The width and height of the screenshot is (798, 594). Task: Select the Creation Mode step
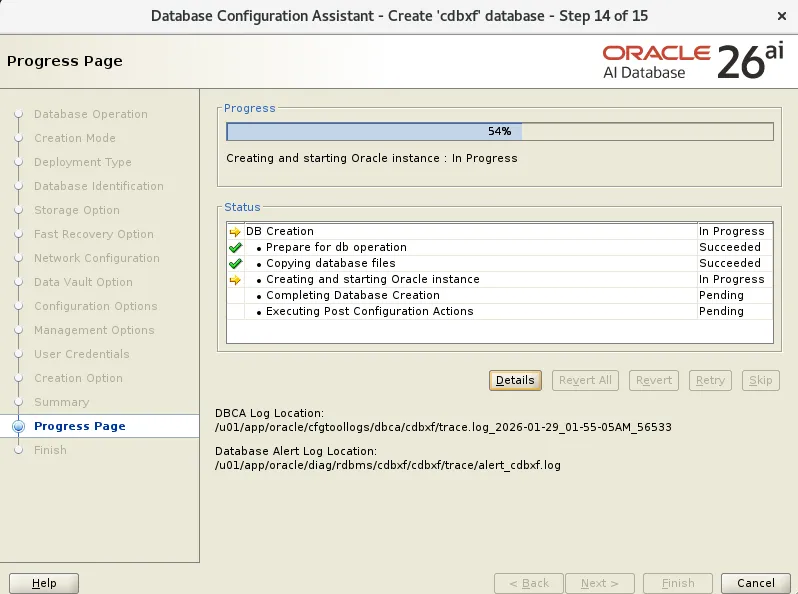pyautogui.click(x=75, y=138)
